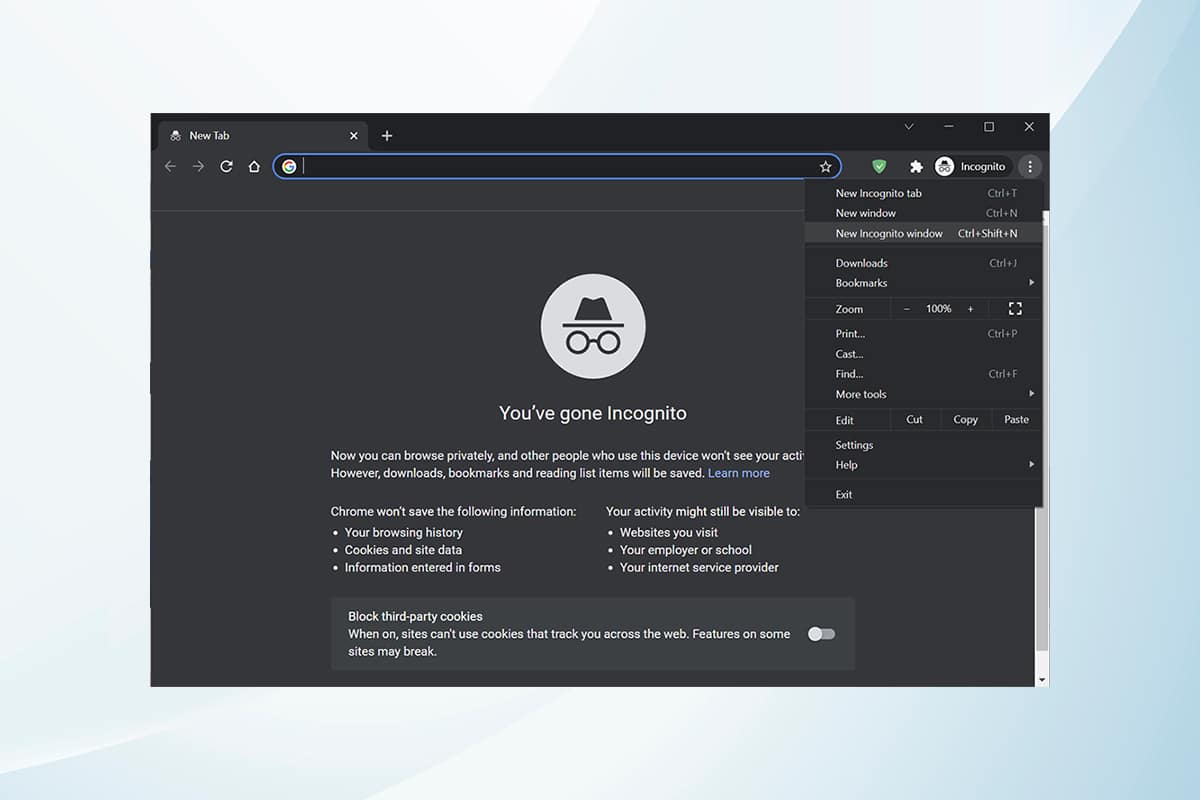
Task: Bookmark this tab with the star icon
Action: click(x=825, y=167)
